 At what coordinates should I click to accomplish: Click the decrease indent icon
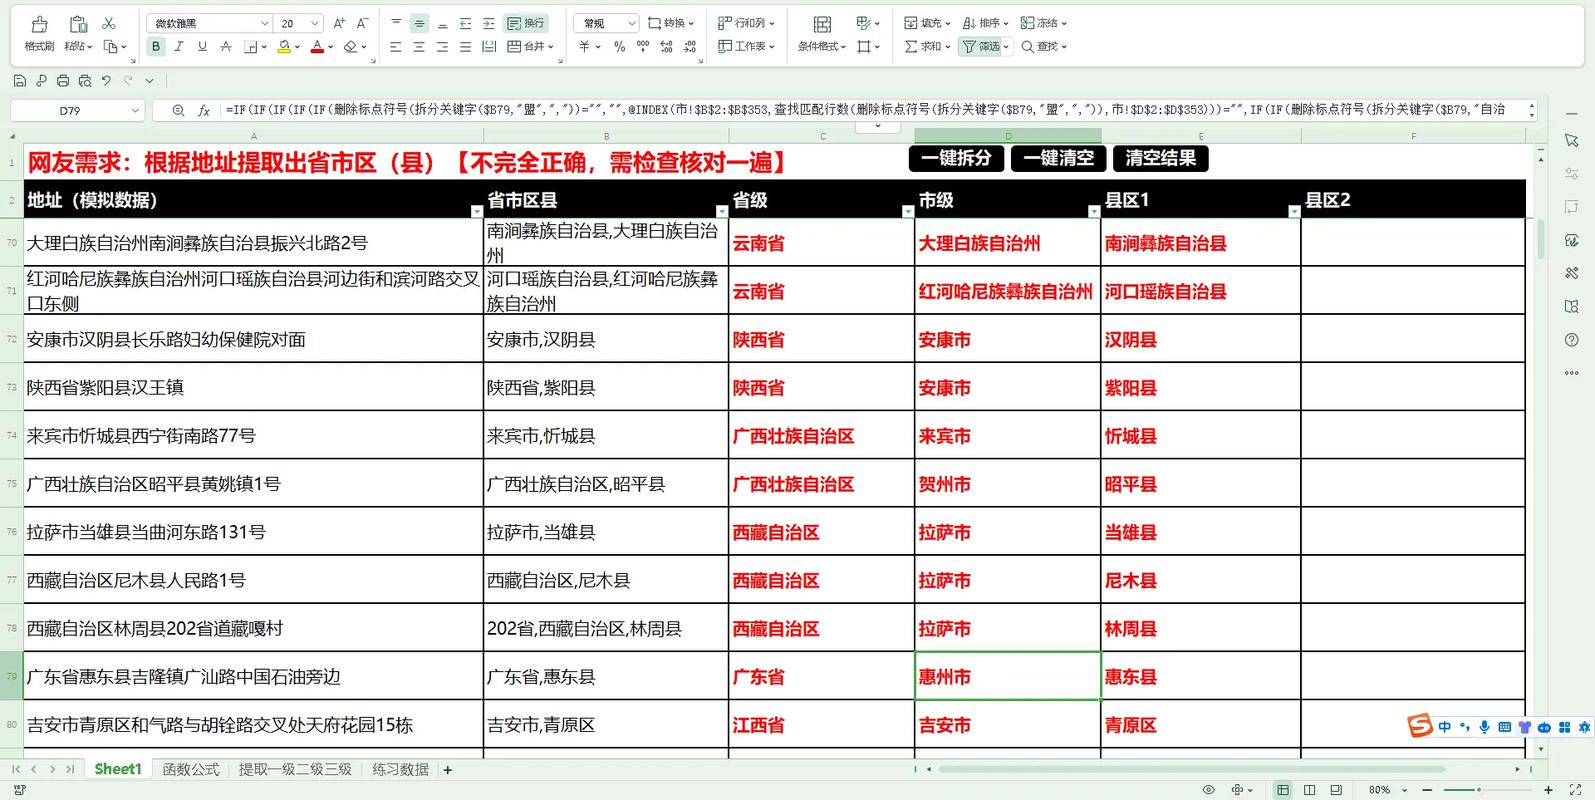tap(465, 23)
